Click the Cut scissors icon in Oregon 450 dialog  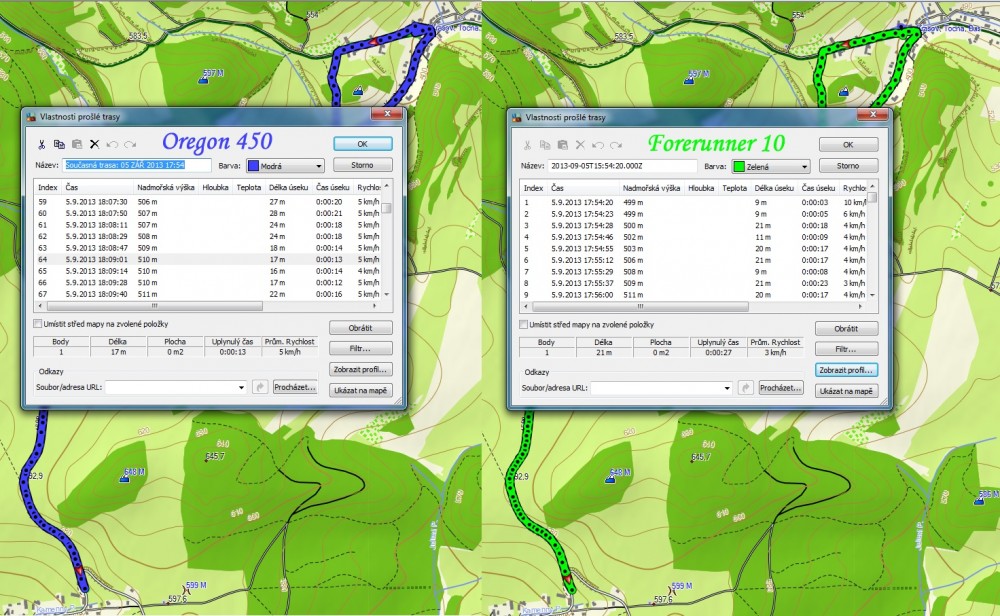(42, 144)
